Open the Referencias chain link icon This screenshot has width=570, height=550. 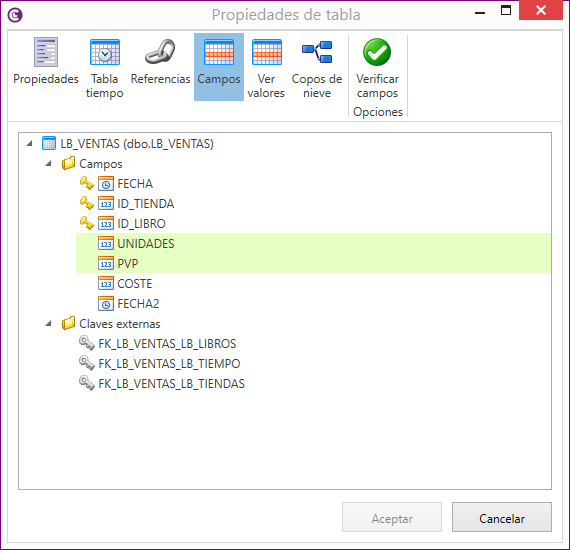(x=160, y=51)
